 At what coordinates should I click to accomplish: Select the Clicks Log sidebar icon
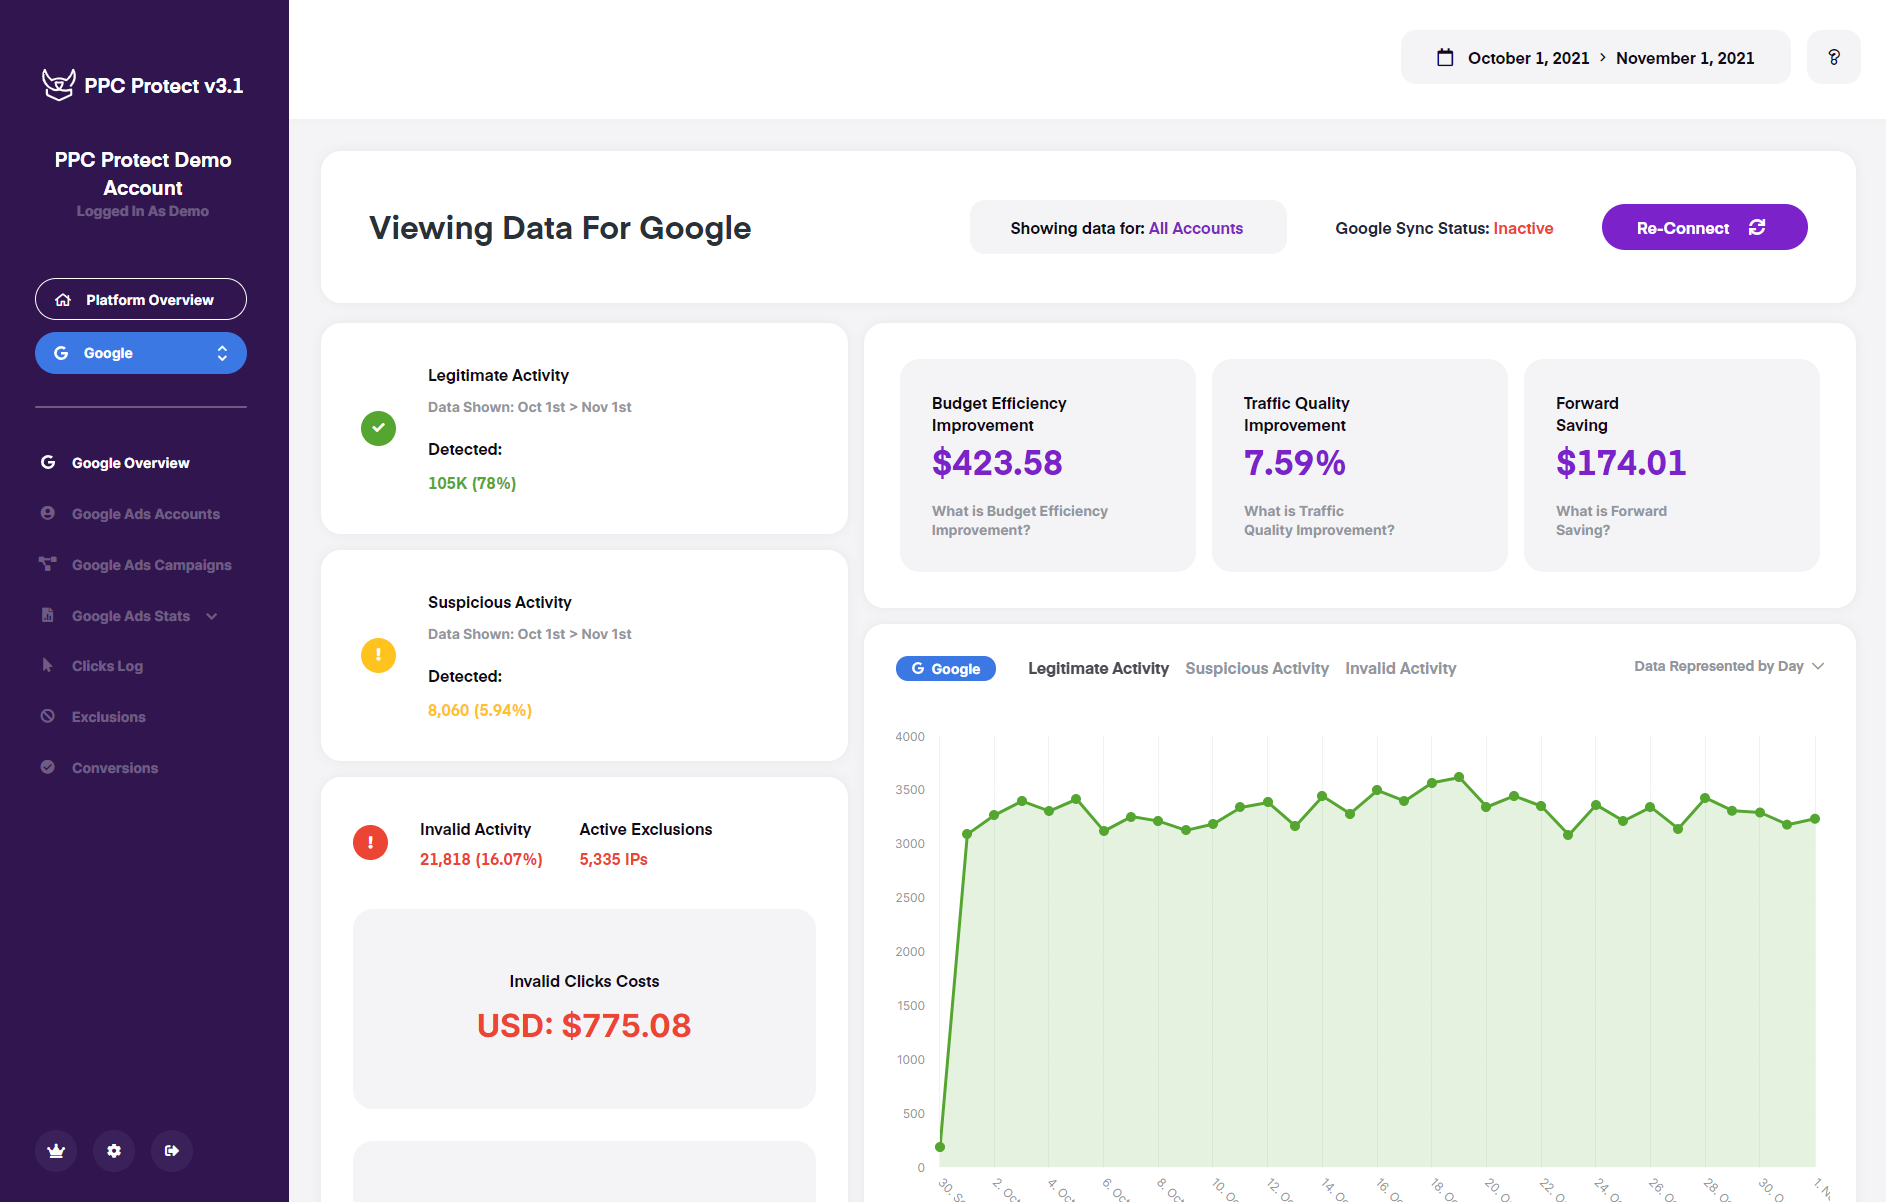click(x=48, y=665)
